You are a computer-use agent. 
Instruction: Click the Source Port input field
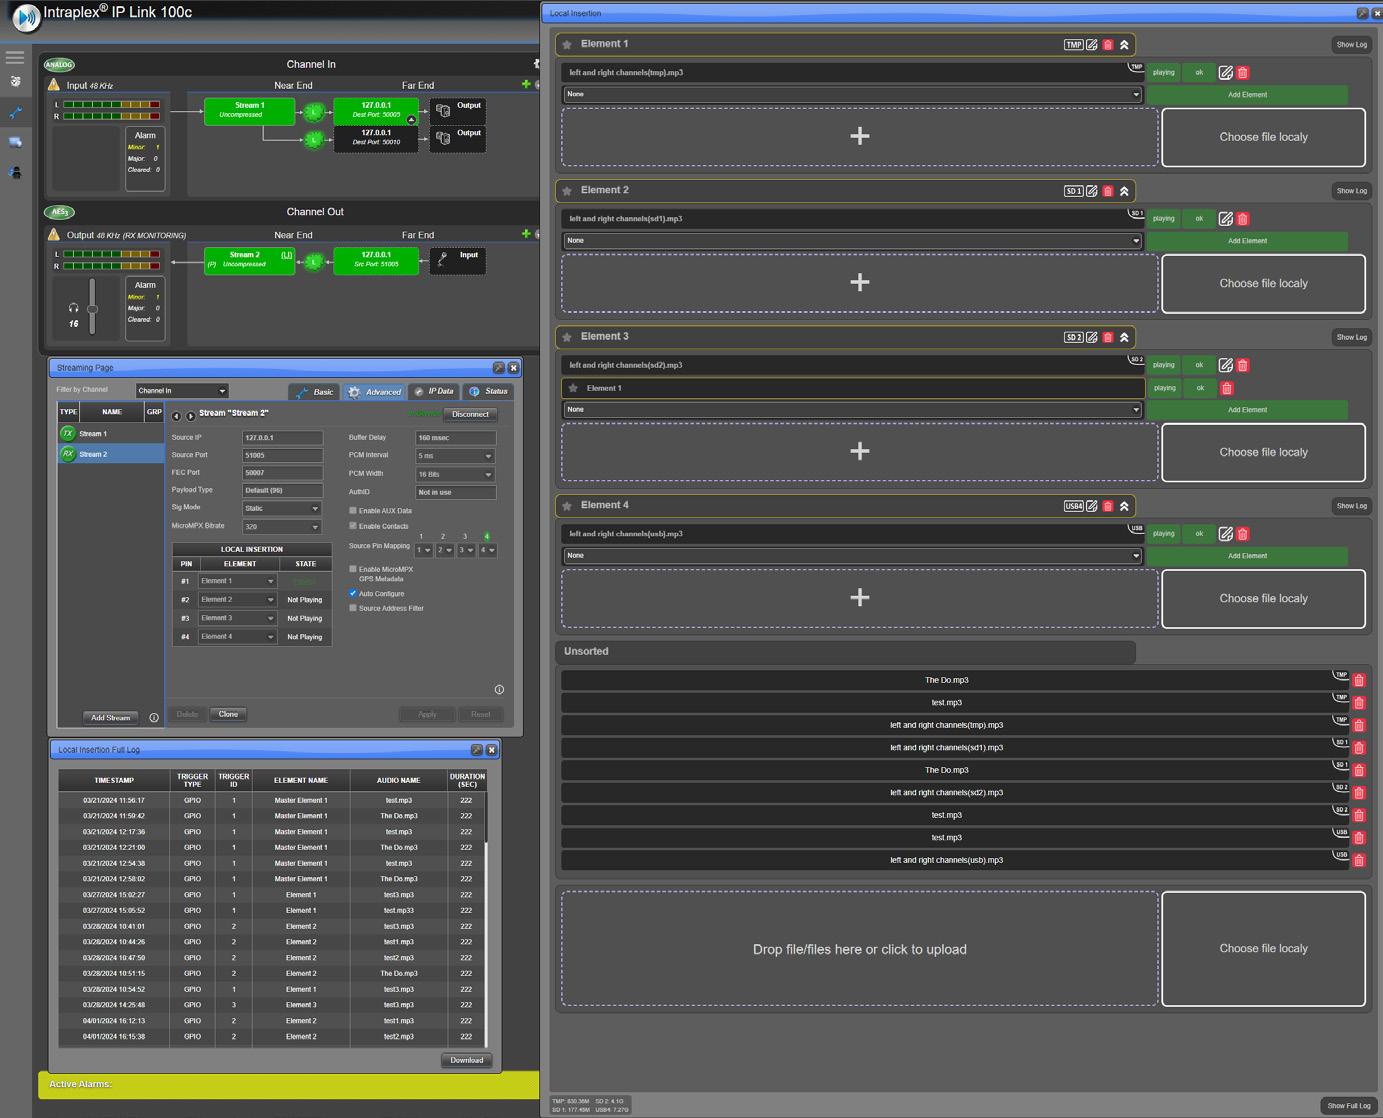[x=282, y=455]
